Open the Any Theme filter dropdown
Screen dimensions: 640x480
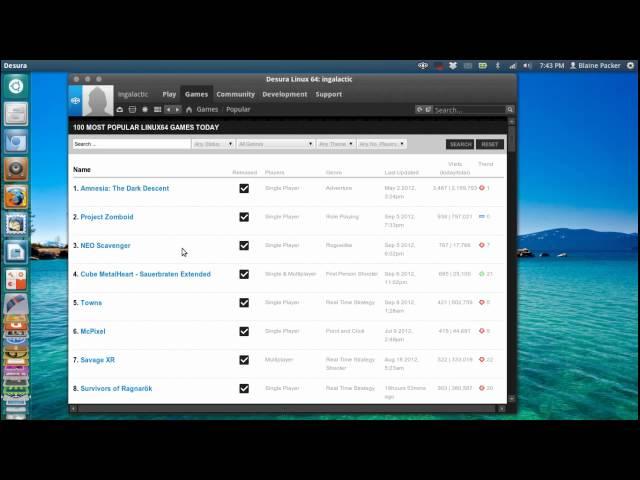click(x=336, y=144)
